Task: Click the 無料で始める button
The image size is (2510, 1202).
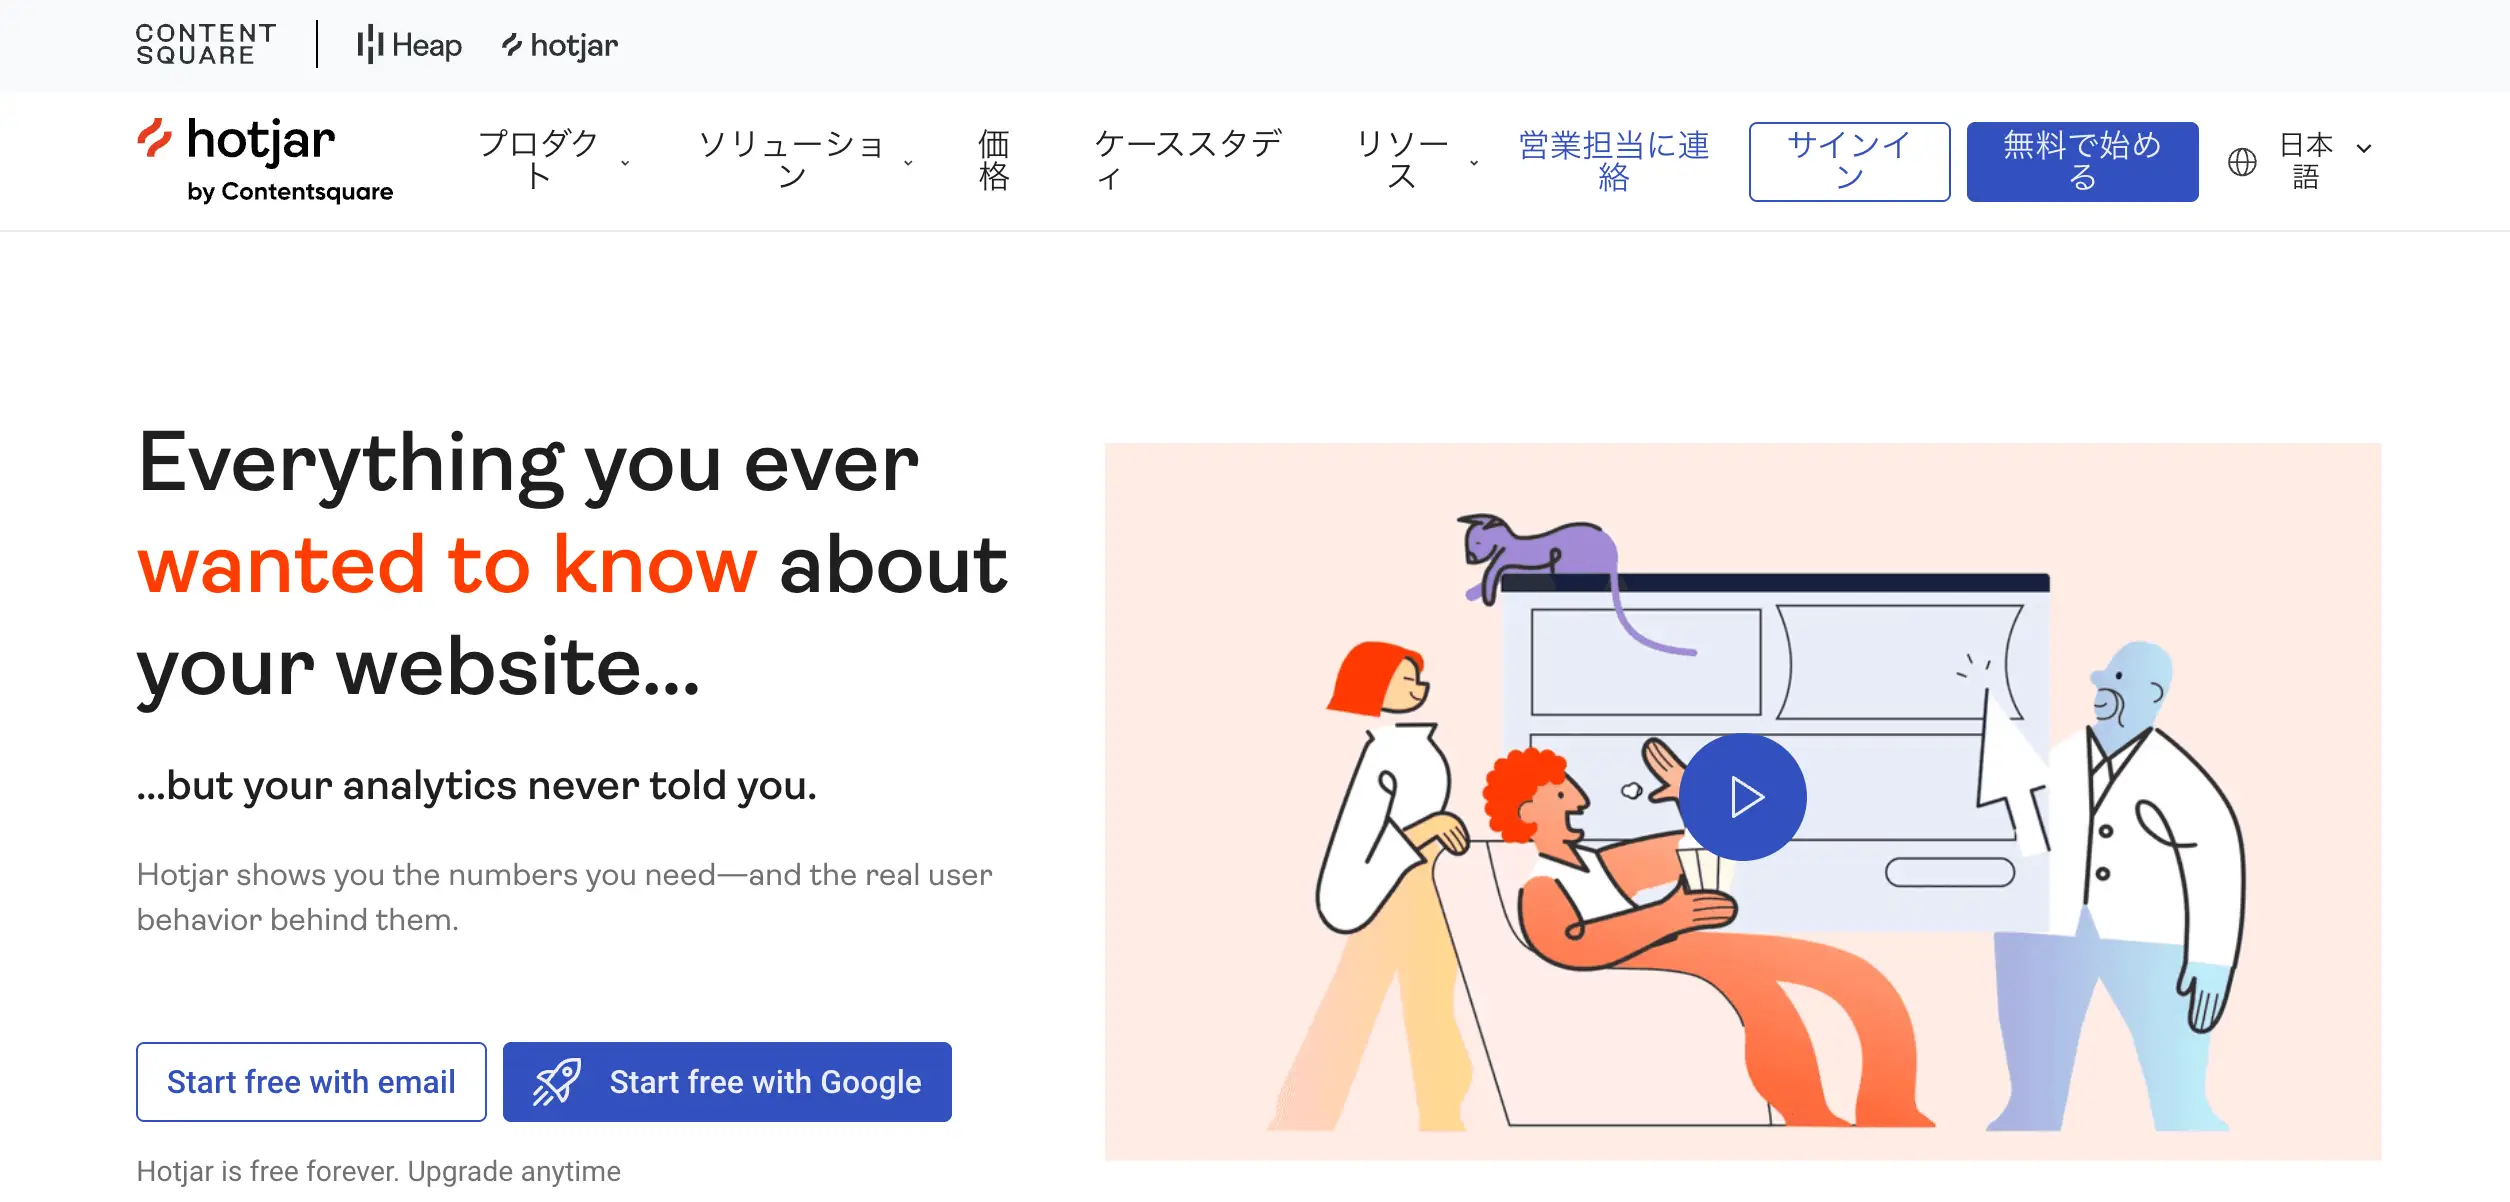Action: [2082, 162]
